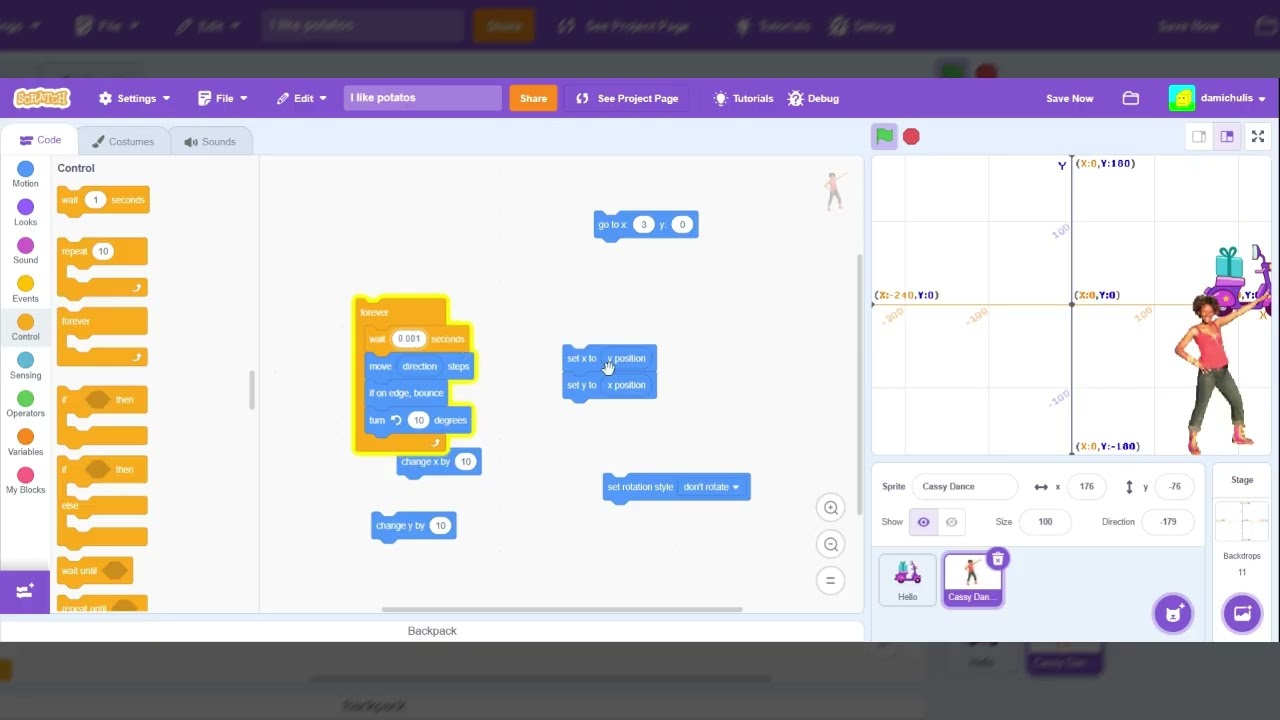Select the Stage backdrop thumbnail
This screenshot has height=720, width=1280.
1242,521
